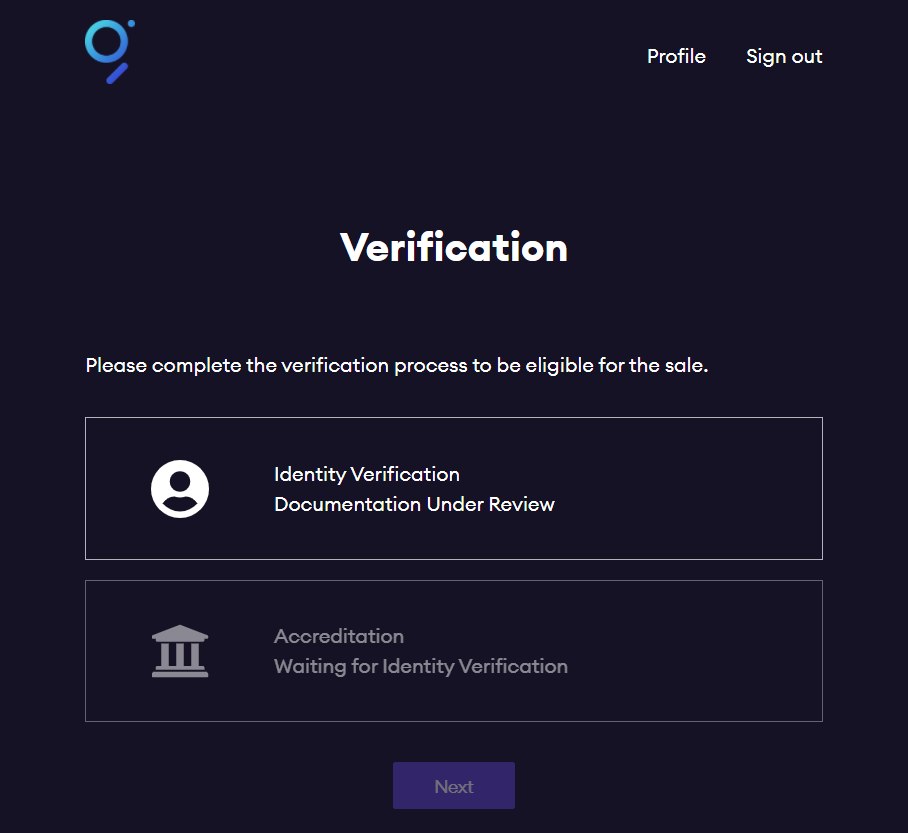Click the roof of the bank icon

coord(180,633)
